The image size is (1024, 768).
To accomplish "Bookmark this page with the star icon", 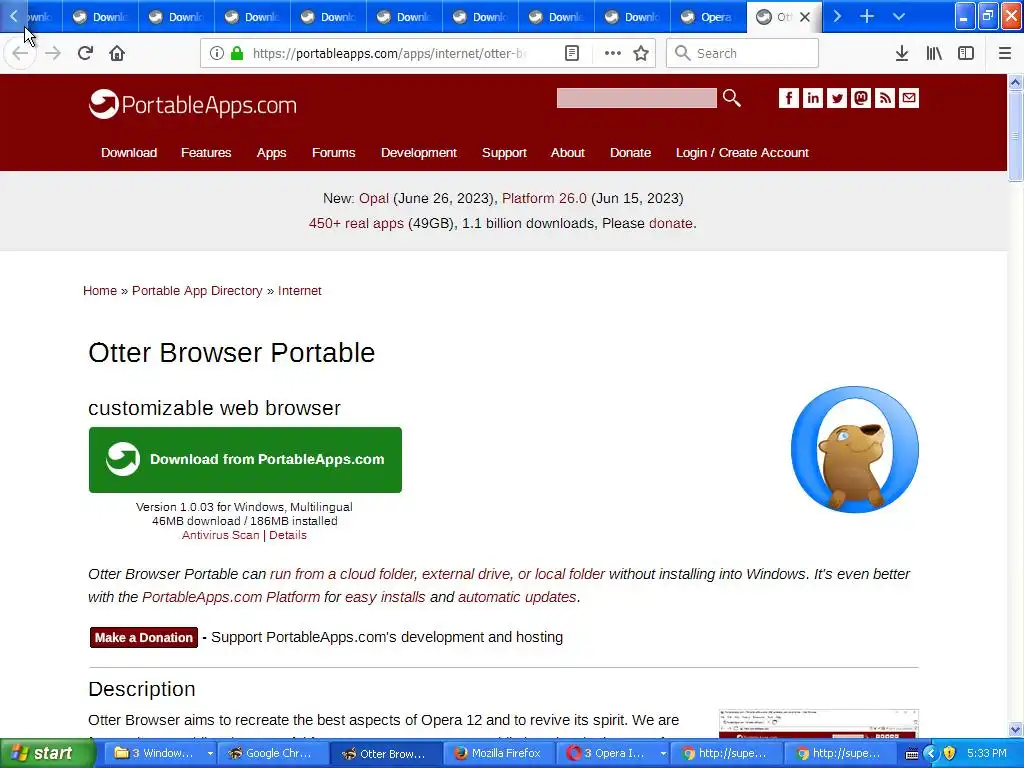I will 641,54.
